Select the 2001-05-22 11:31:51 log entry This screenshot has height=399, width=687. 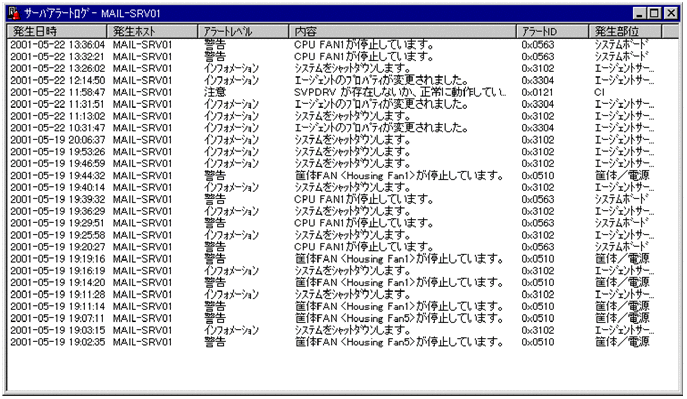pyautogui.click(x=342, y=104)
